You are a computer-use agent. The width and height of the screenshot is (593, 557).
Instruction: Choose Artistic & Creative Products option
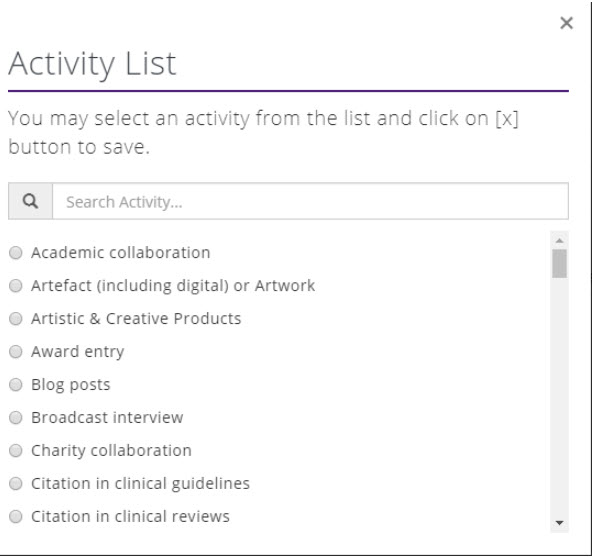[x=16, y=318]
